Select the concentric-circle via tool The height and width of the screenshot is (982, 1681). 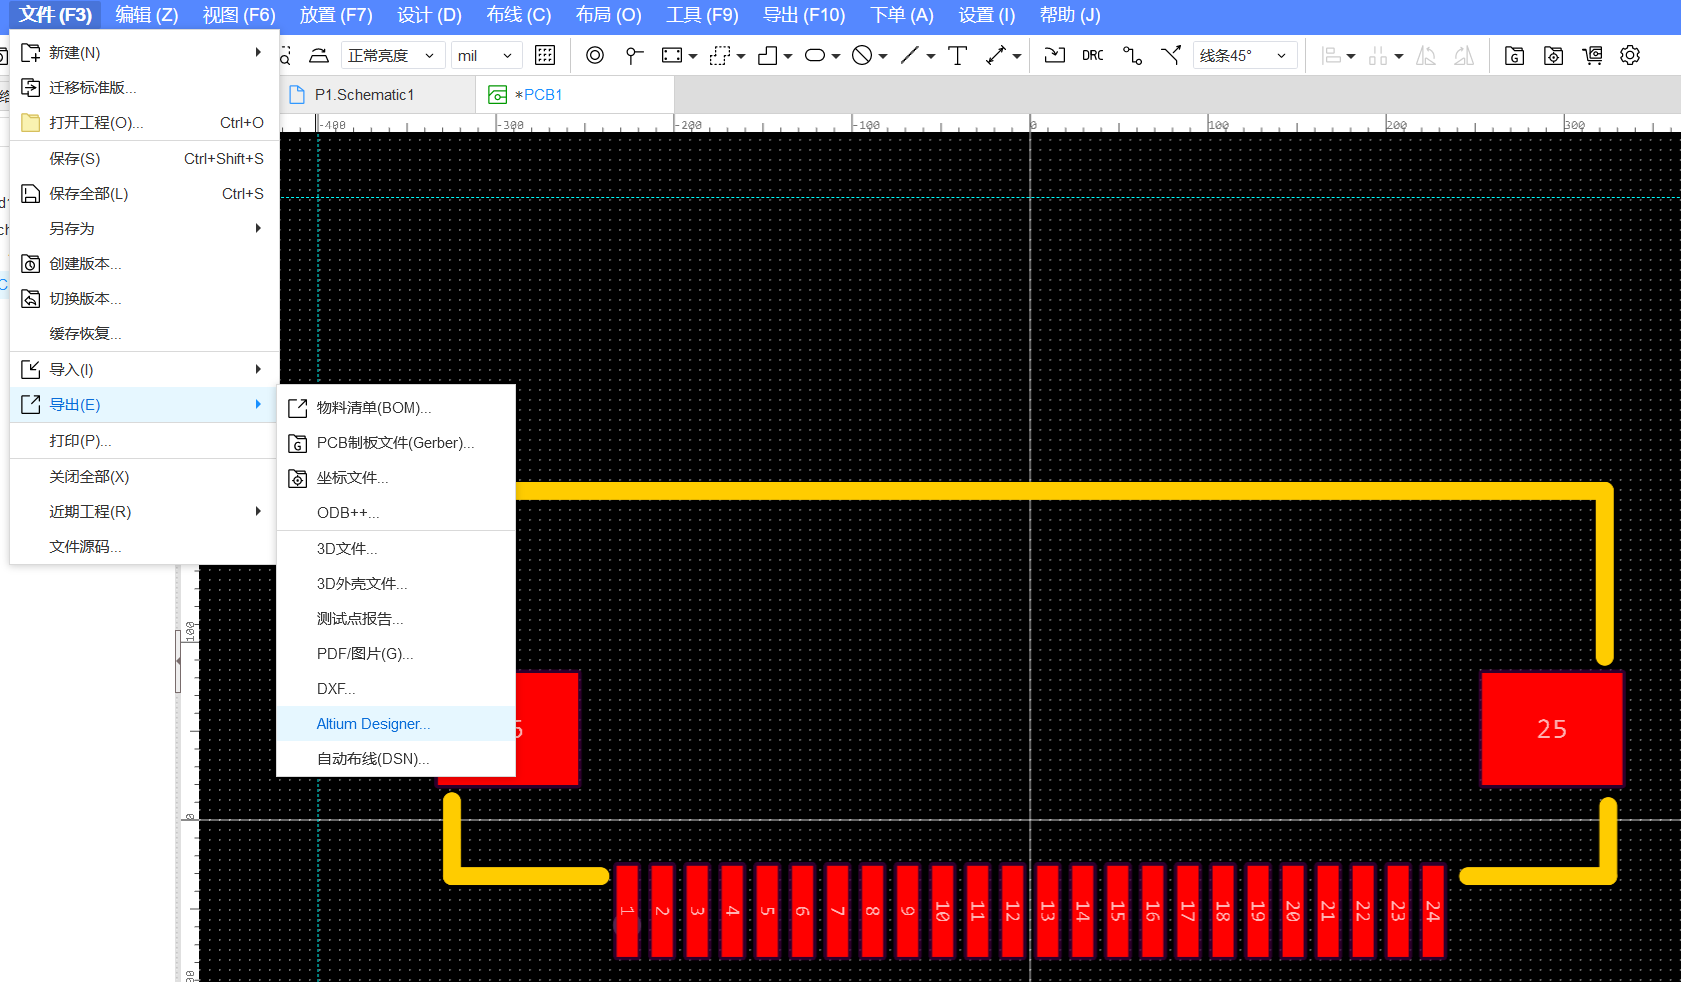point(595,56)
